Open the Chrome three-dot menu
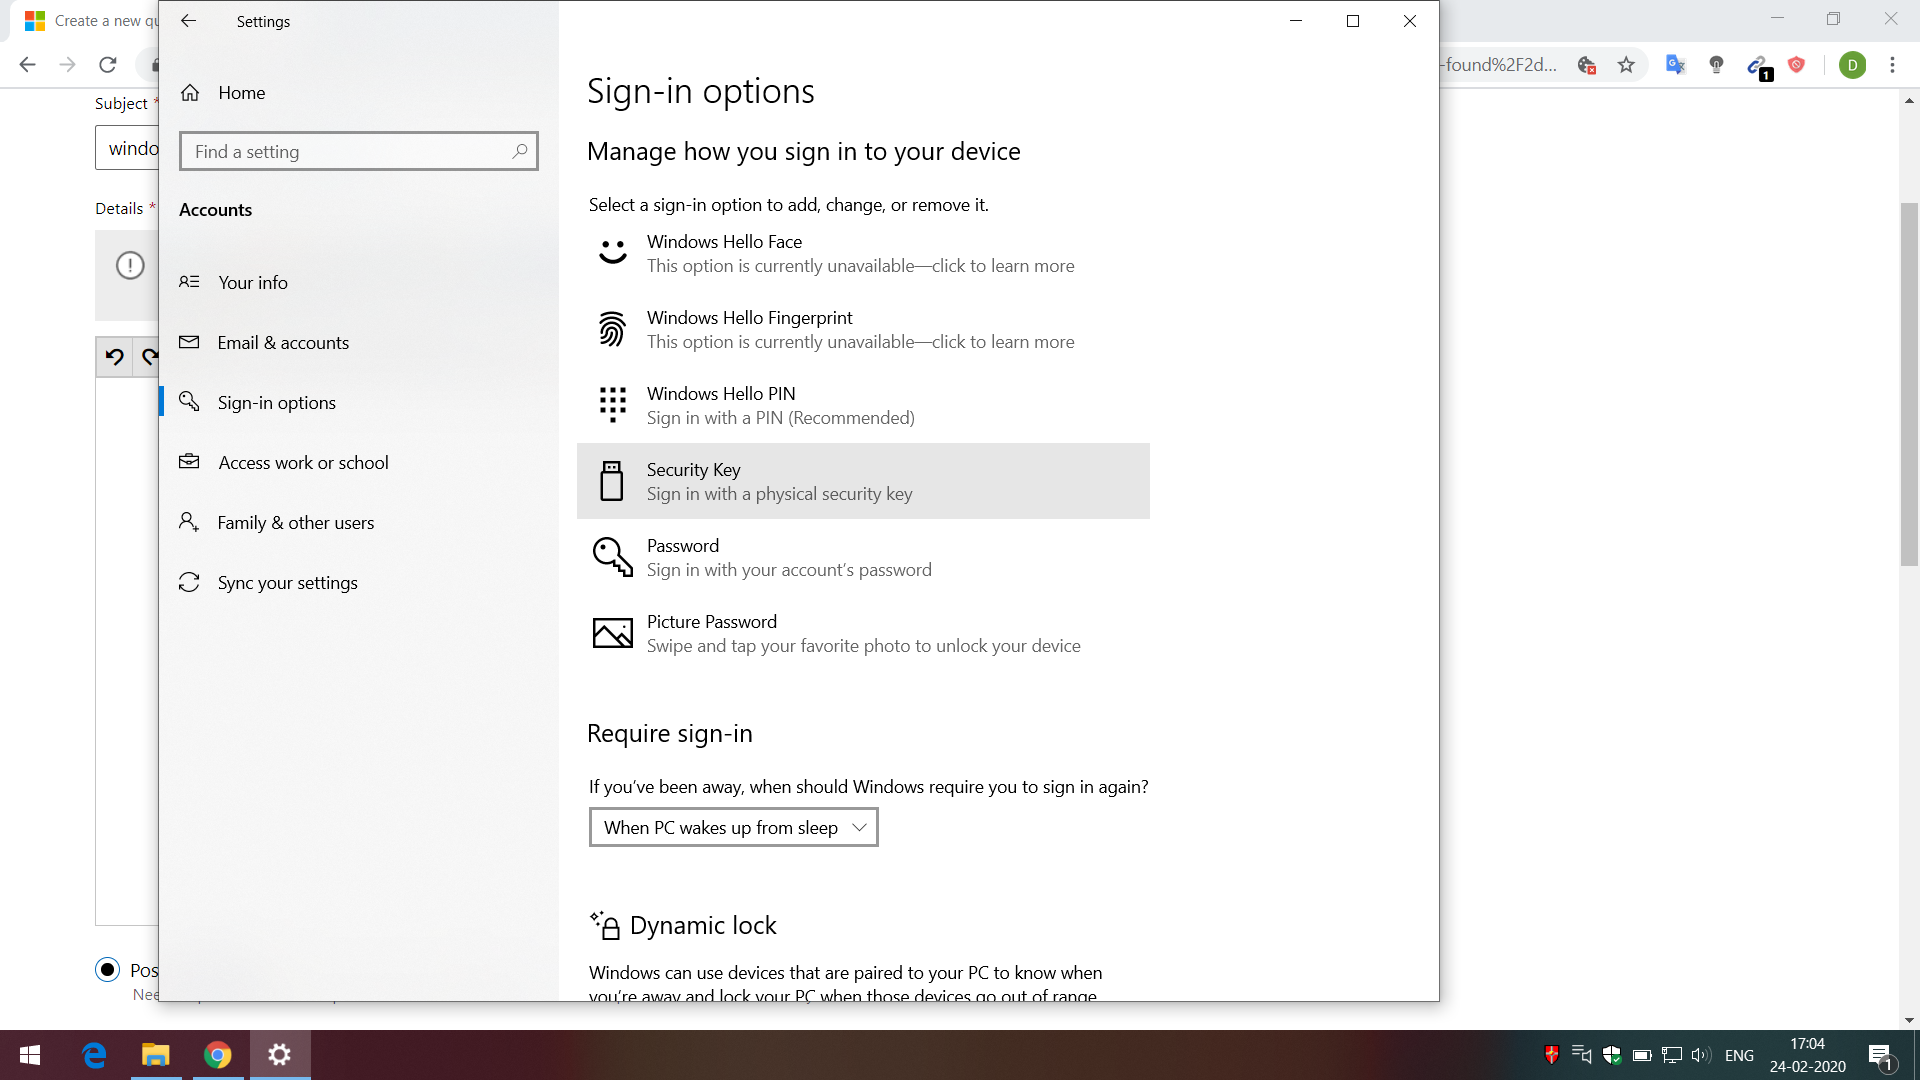The width and height of the screenshot is (1920, 1080). click(x=1892, y=65)
